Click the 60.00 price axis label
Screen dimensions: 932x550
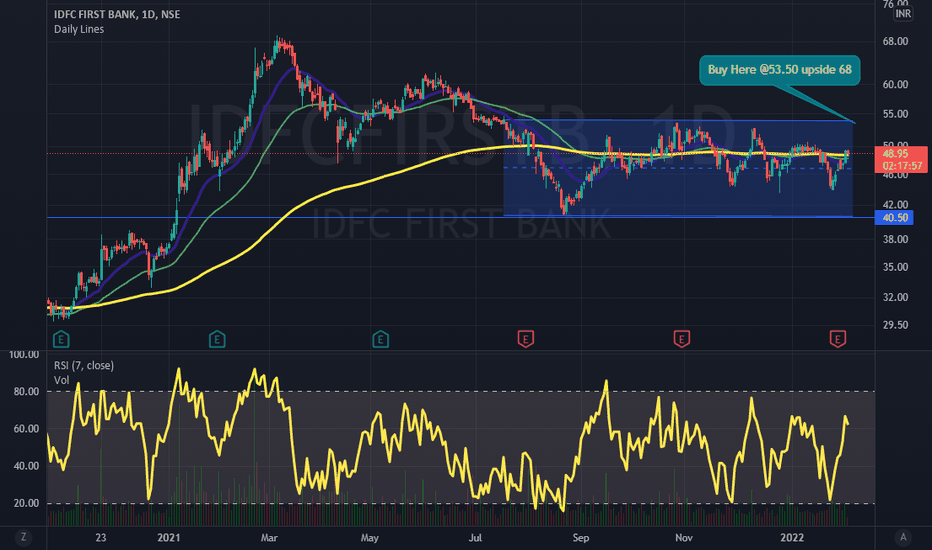(x=895, y=85)
